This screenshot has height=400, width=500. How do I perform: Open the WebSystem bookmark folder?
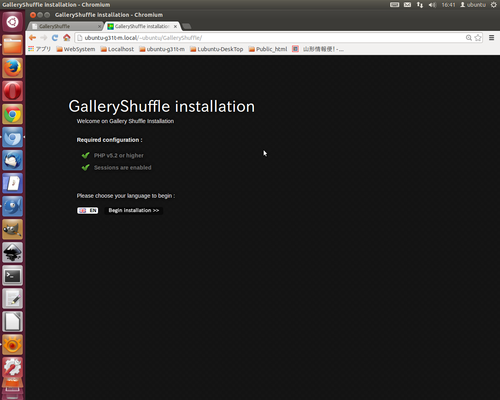click(76, 49)
